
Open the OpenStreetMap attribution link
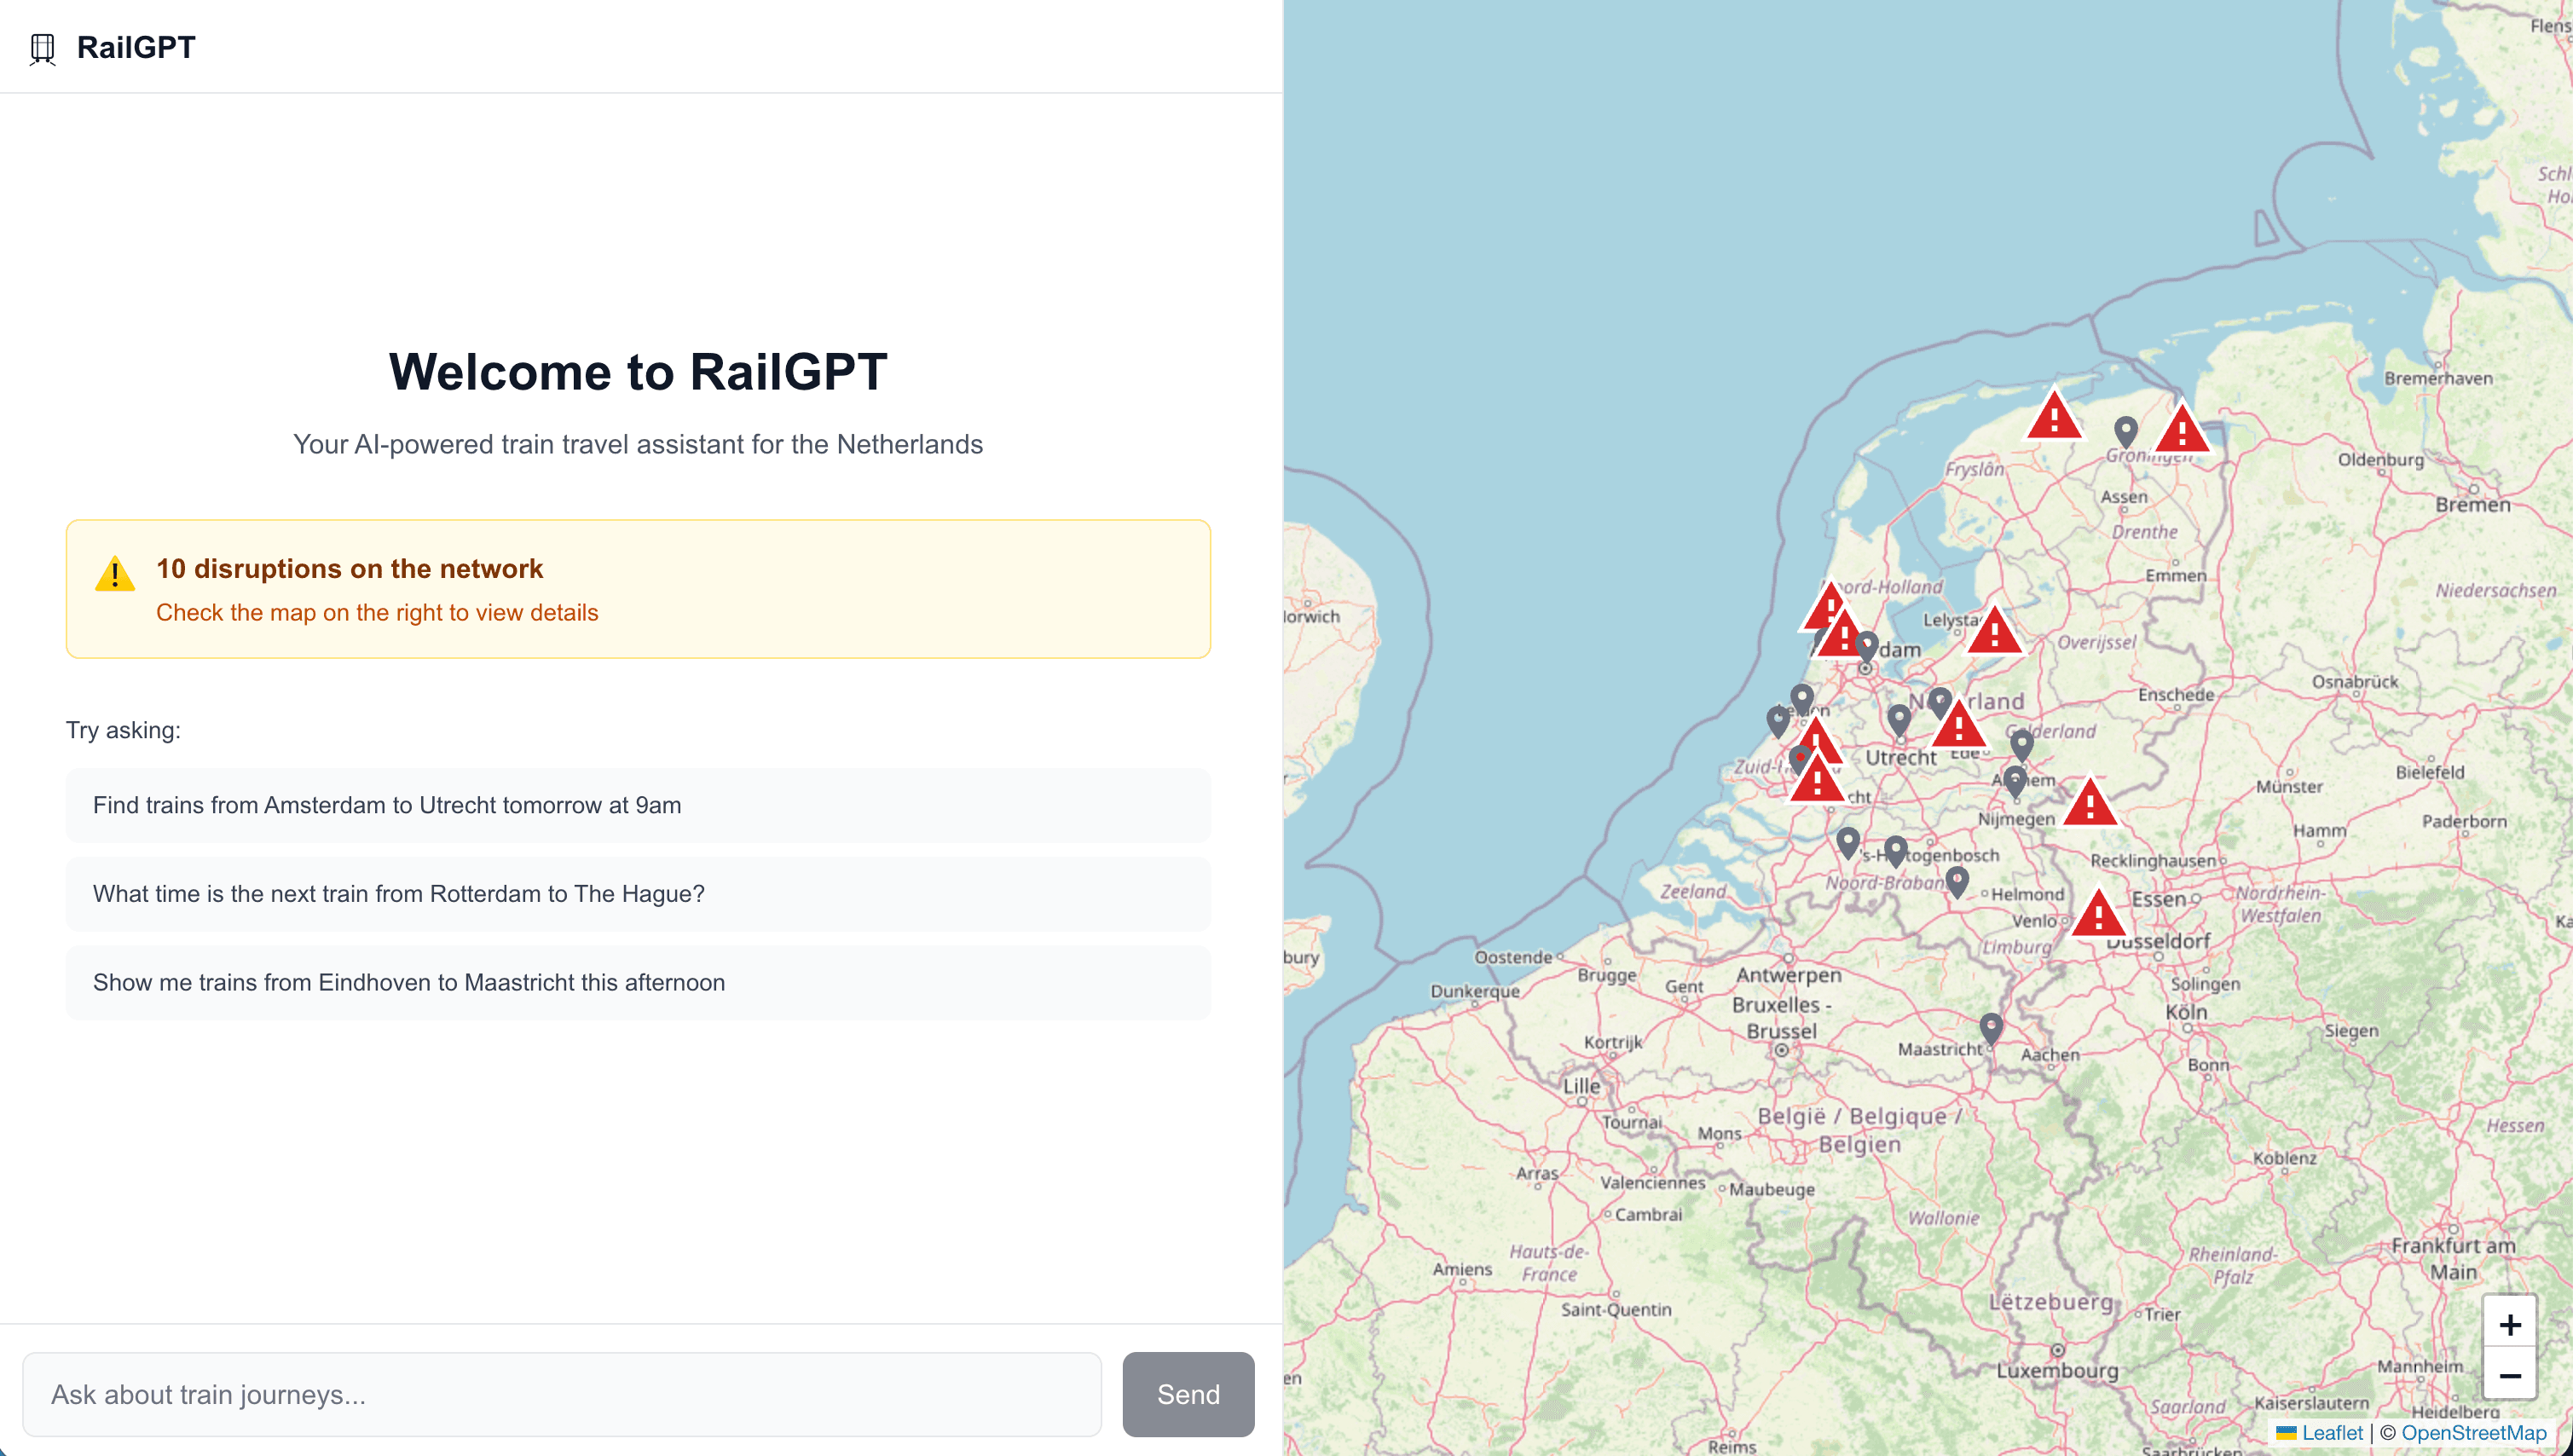2473,1433
